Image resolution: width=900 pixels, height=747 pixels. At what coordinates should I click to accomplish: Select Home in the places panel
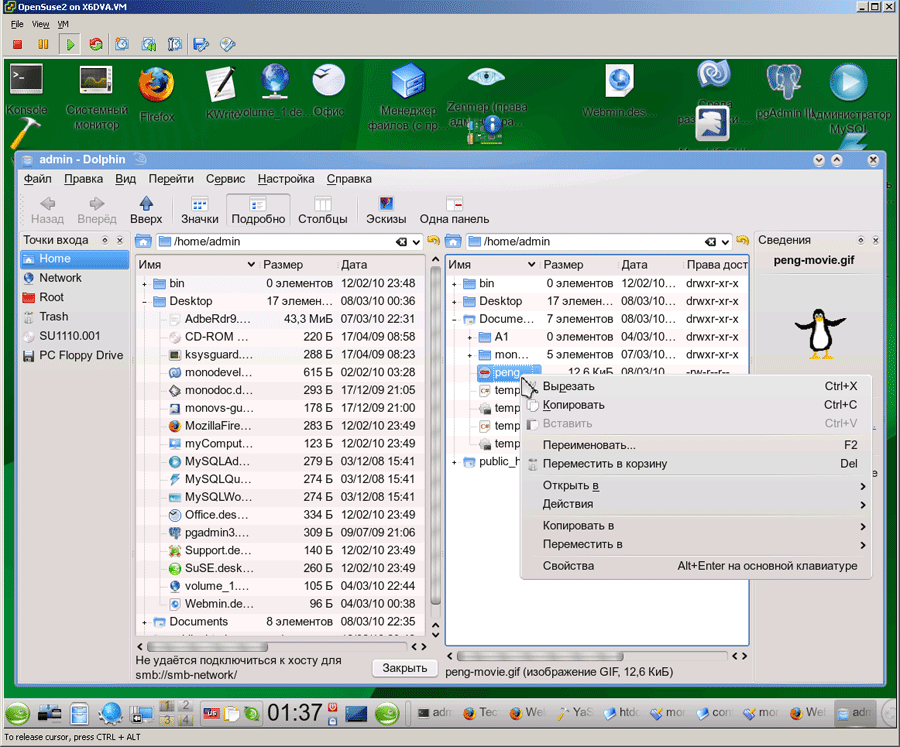75,259
